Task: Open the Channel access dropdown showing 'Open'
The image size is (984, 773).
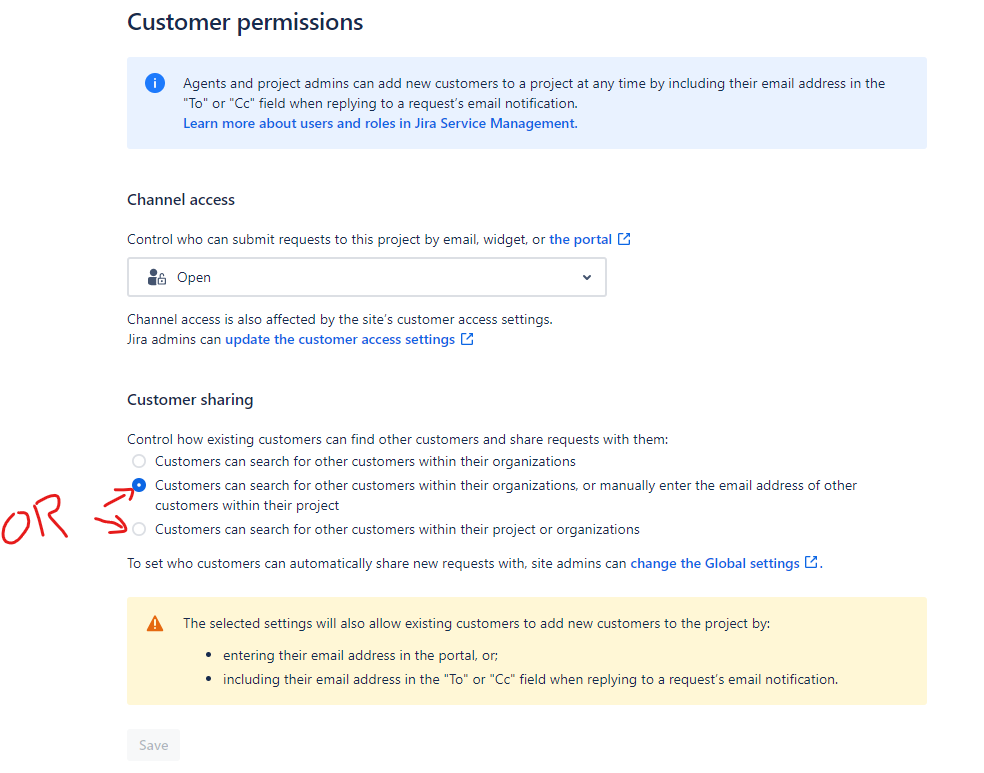Action: (366, 277)
